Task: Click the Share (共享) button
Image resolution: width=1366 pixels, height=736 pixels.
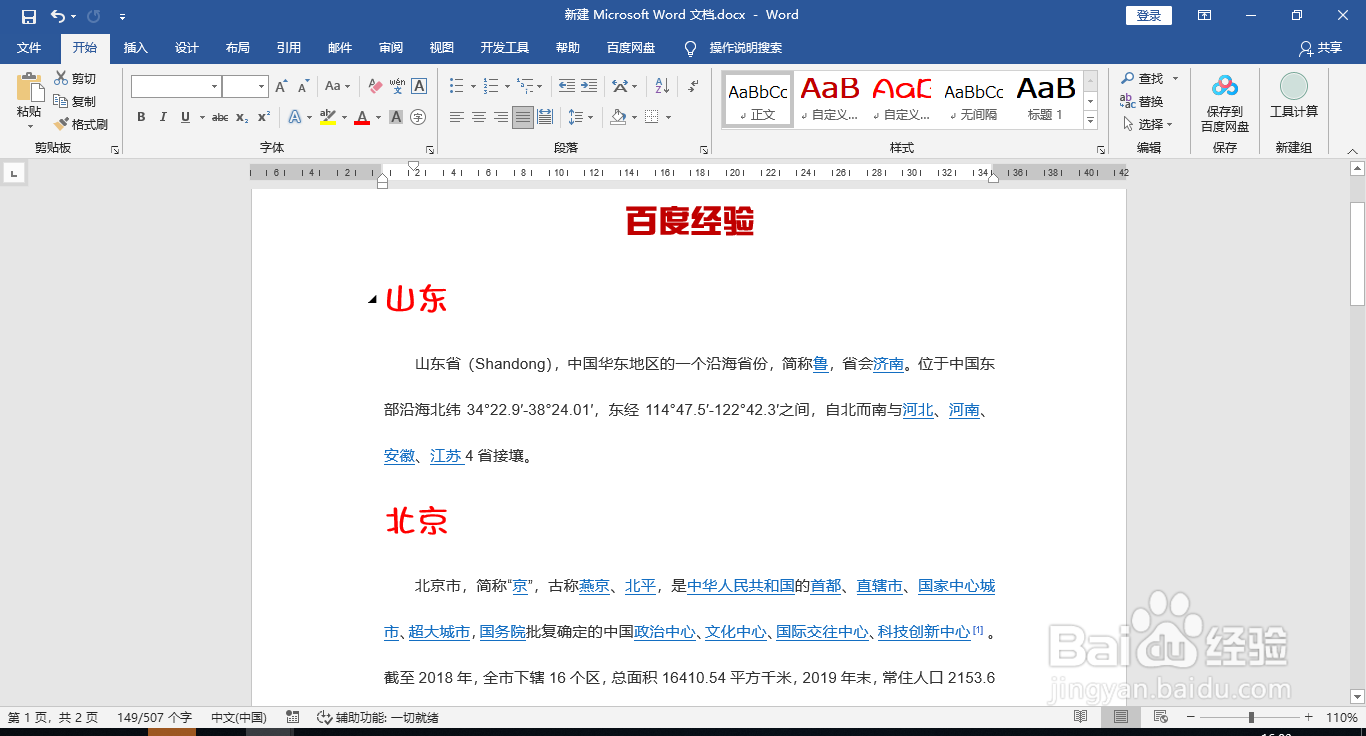Action: [1320, 48]
